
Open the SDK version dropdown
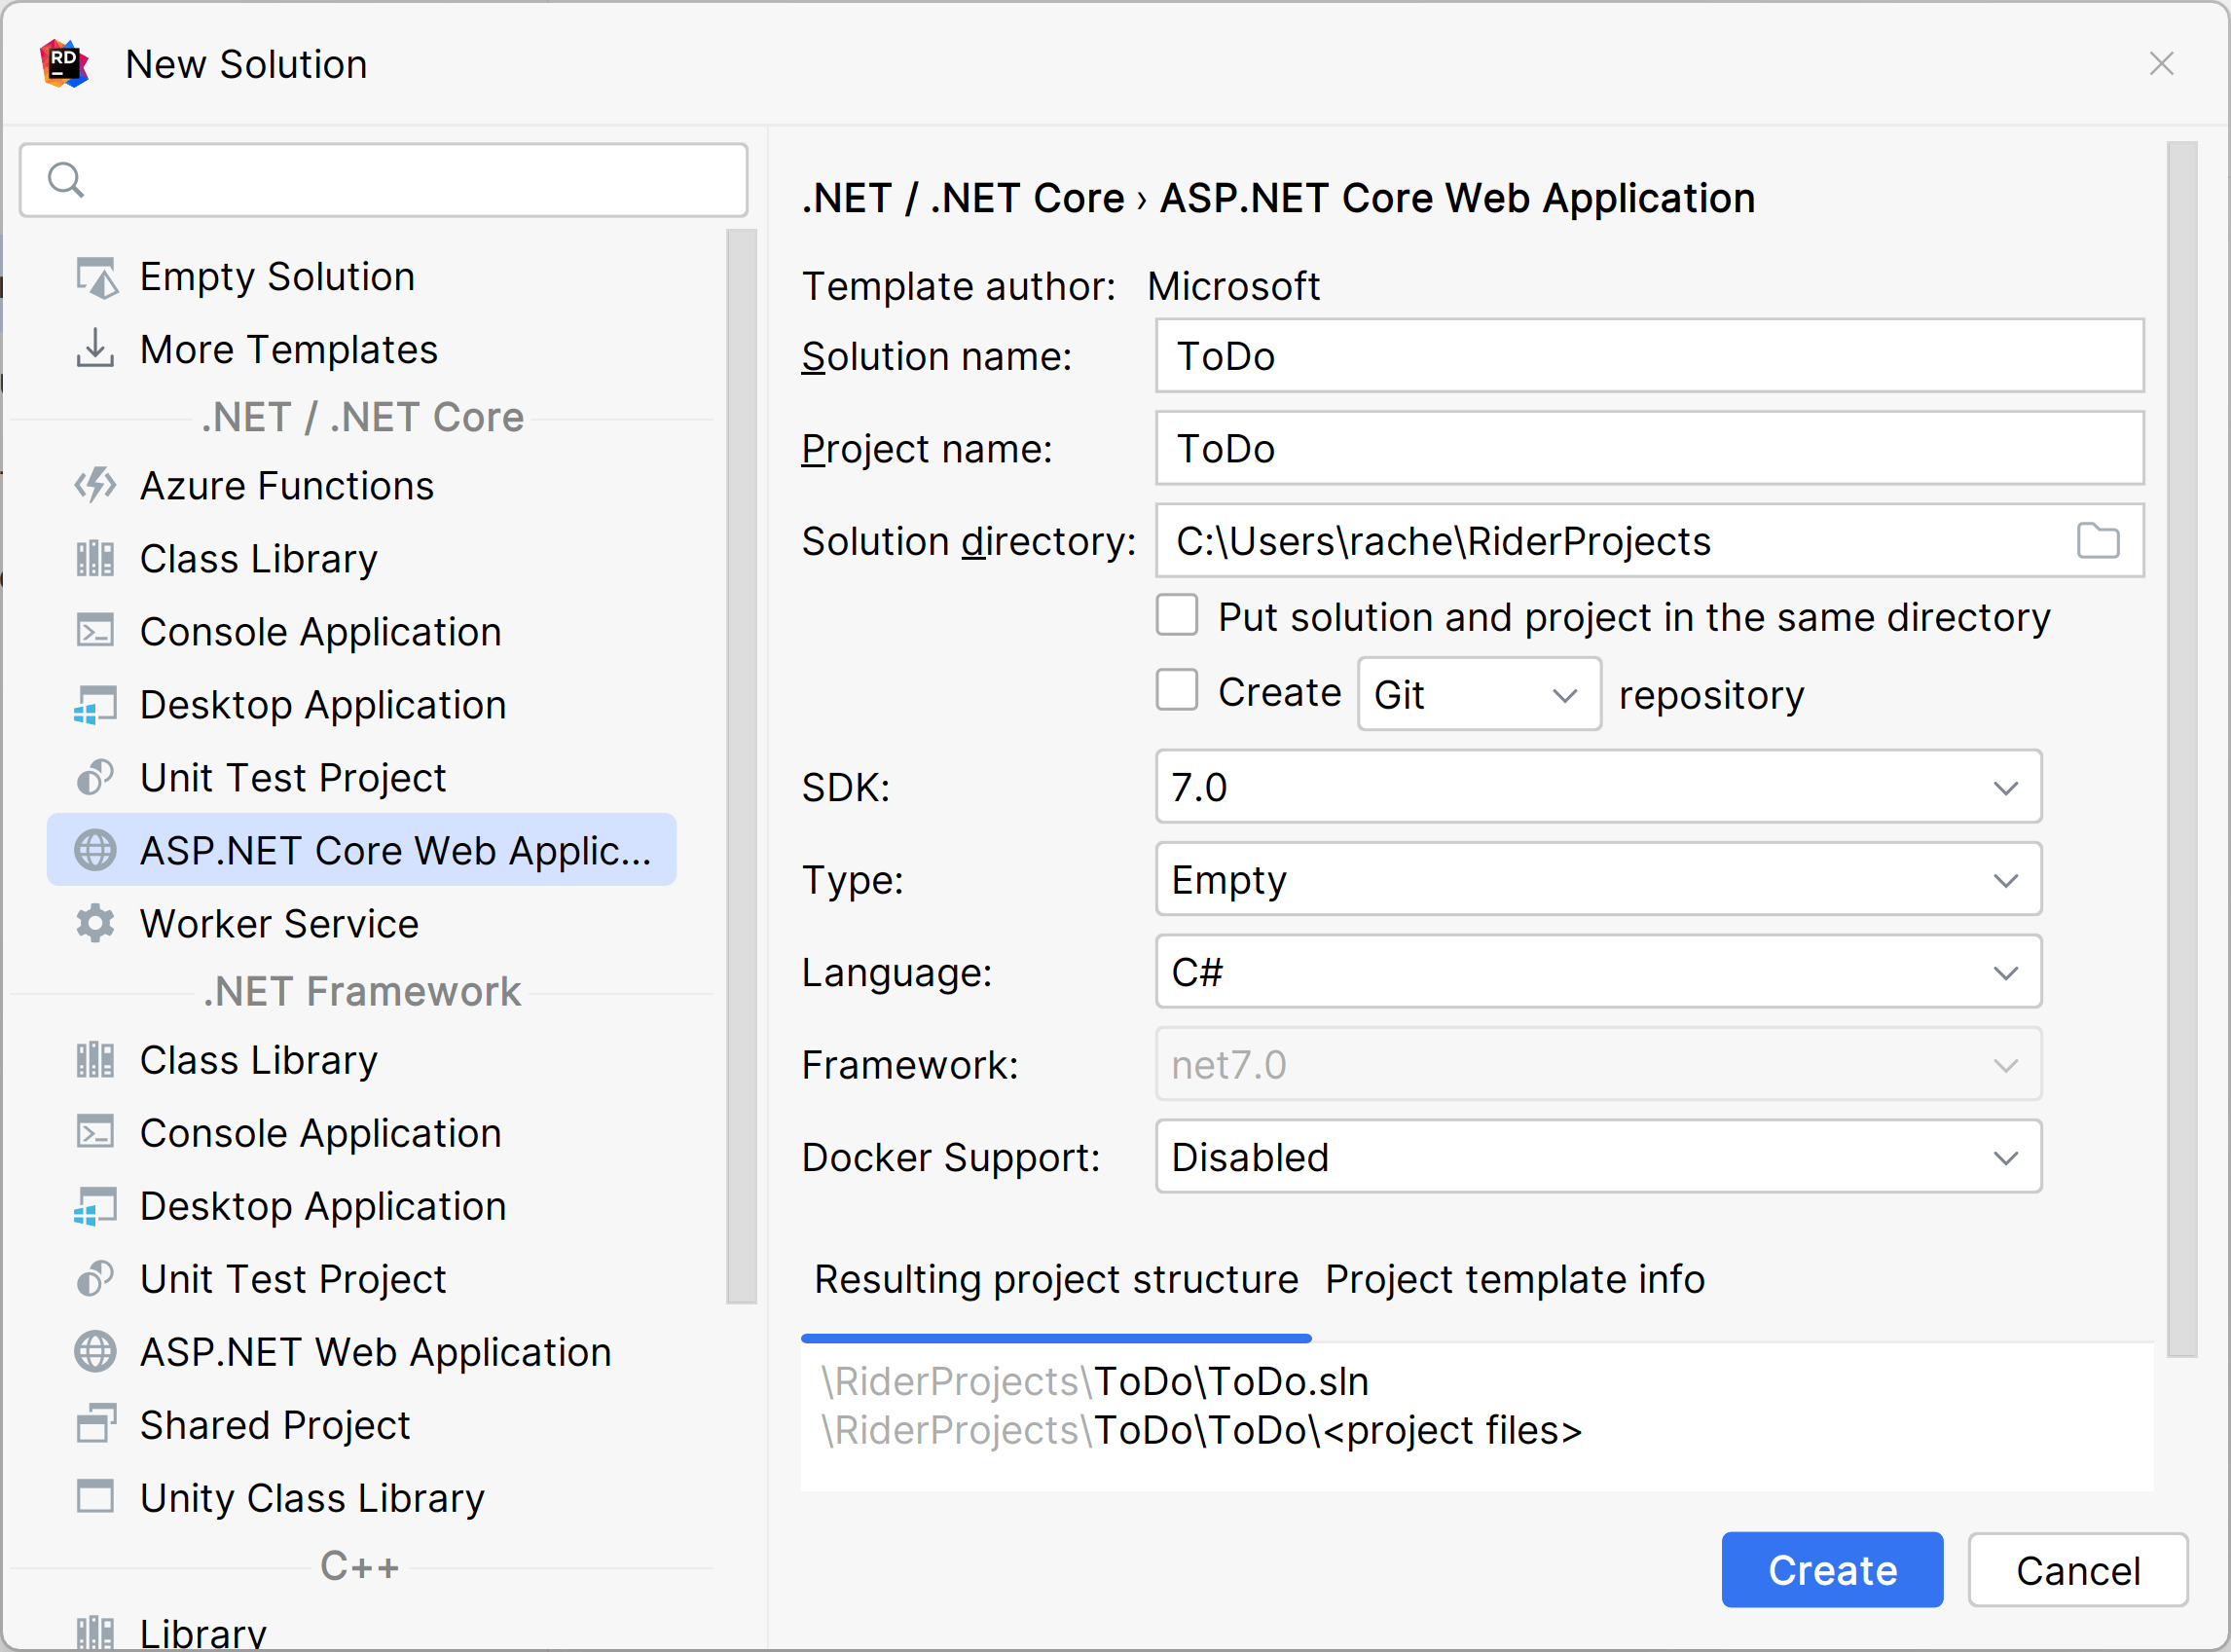[x=2007, y=787]
